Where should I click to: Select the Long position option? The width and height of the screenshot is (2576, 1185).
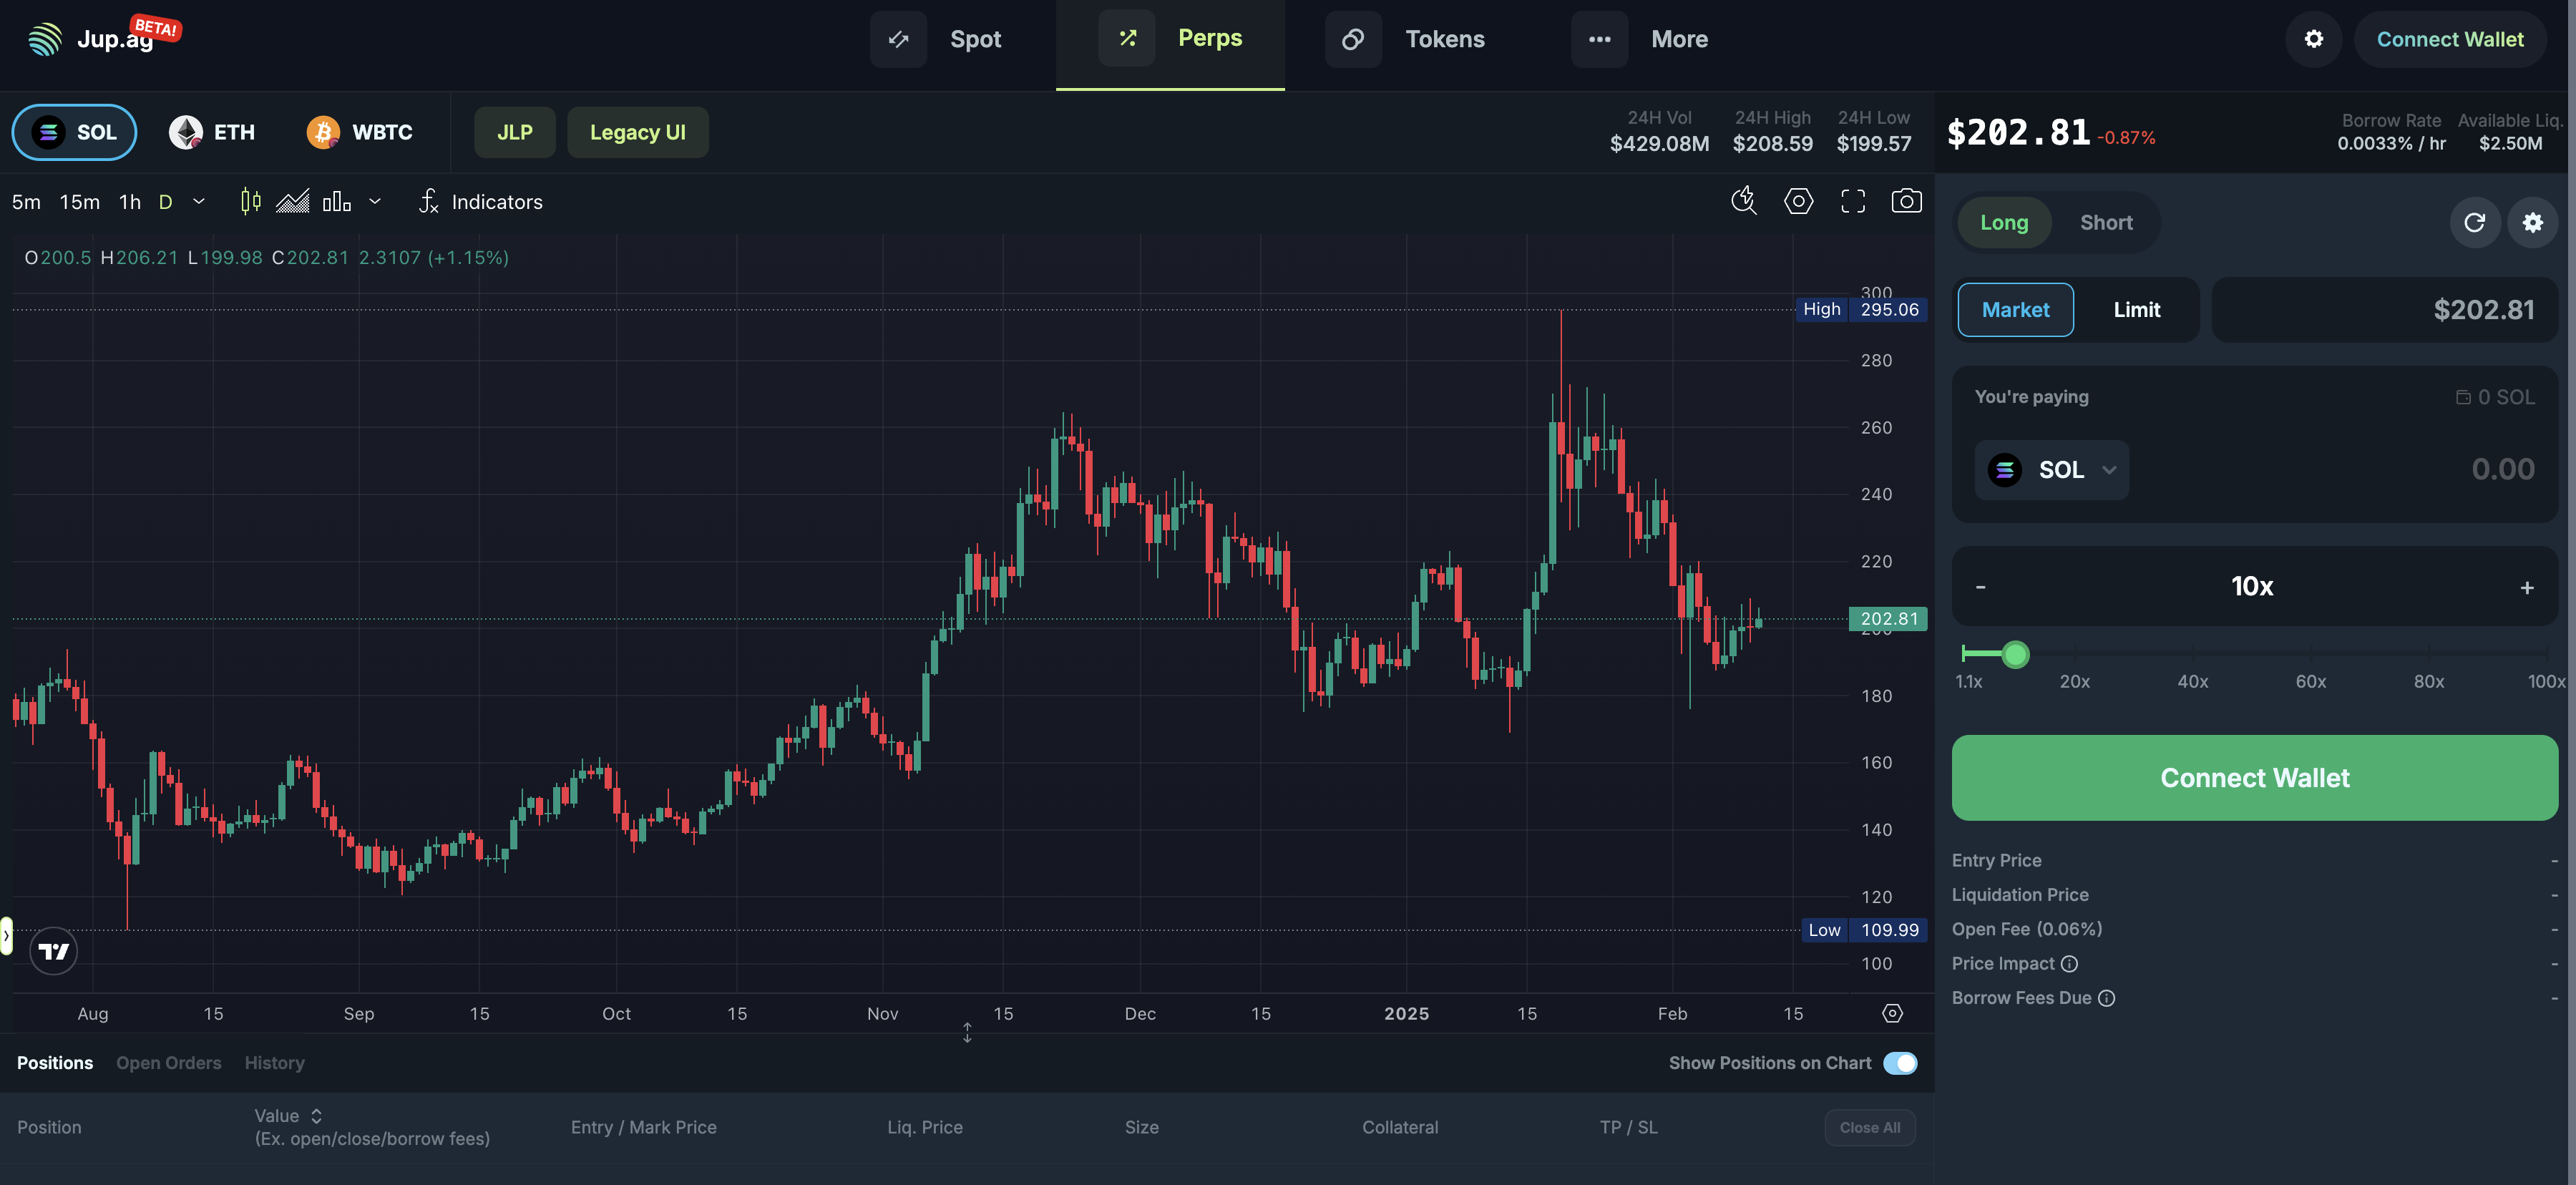[x=2004, y=222]
